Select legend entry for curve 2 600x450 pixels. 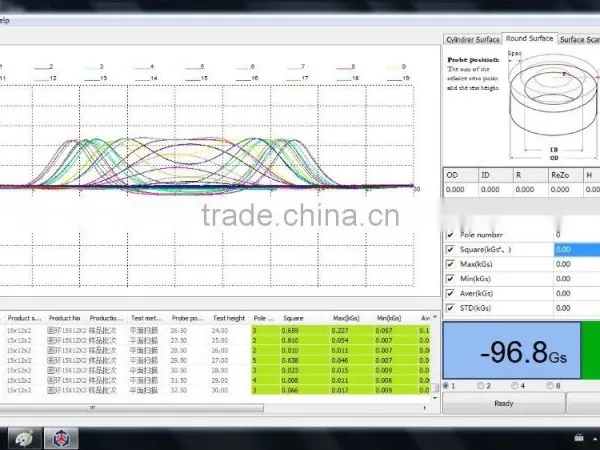44,67
